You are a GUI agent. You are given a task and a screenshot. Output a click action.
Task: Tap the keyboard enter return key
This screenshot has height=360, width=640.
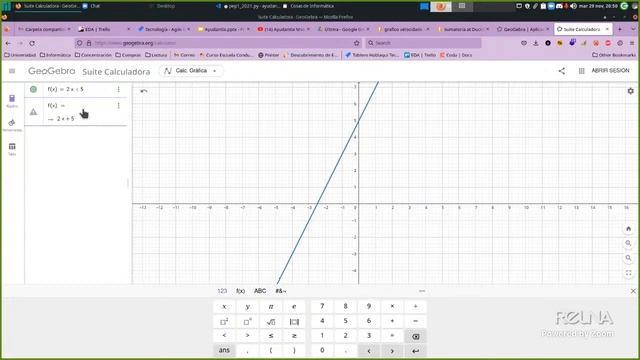tap(416, 351)
